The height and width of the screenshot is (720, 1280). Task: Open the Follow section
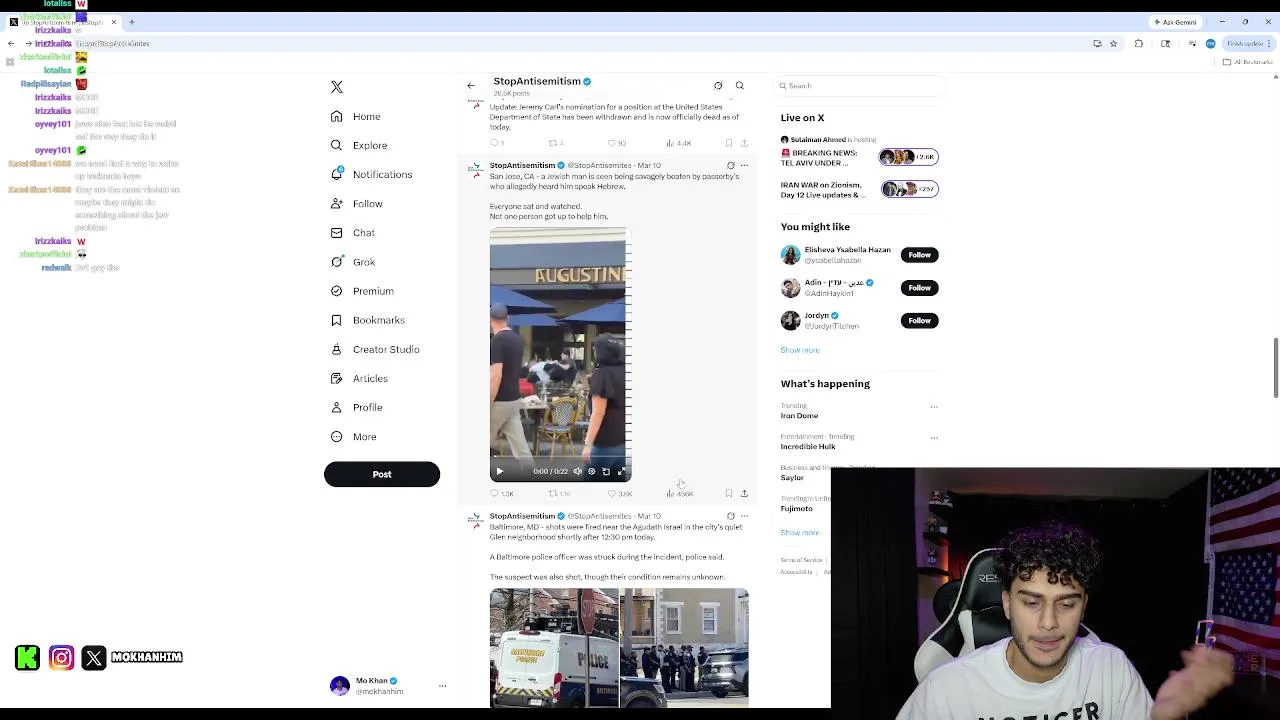pyautogui.click(x=357, y=203)
